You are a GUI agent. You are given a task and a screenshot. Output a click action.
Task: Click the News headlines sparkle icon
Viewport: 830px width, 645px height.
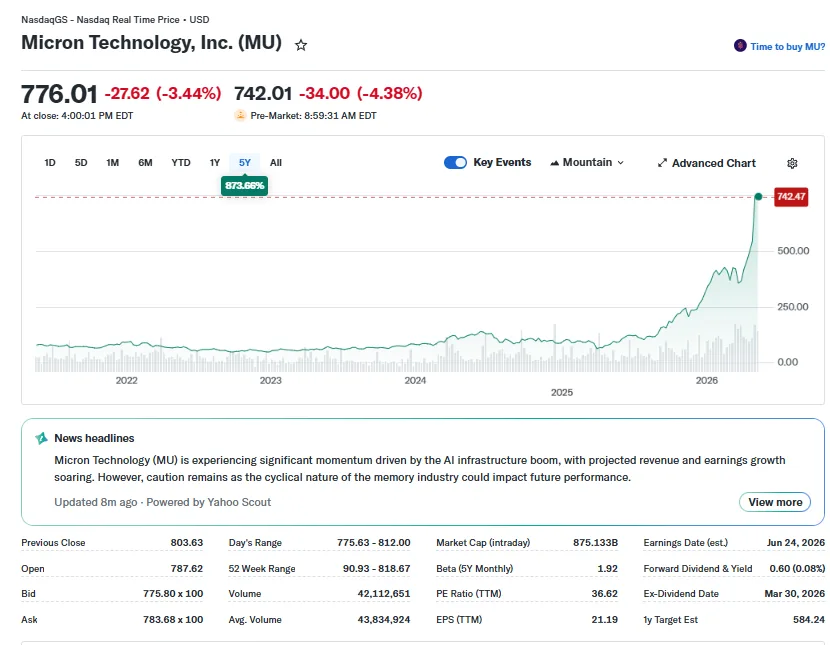tap(41, 438)
